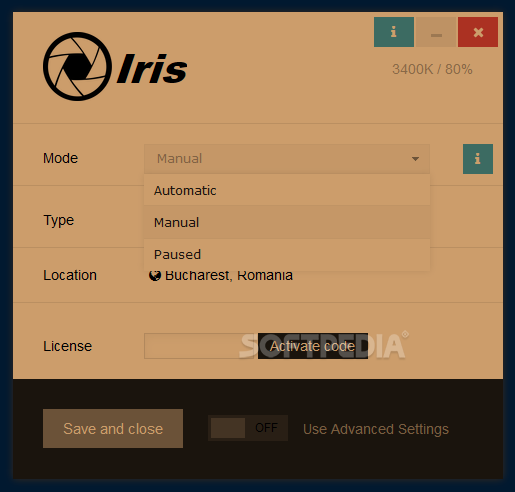Click the globe icon next to Bucharest
This screenshot has height=492, width=515.
[155, 275]
